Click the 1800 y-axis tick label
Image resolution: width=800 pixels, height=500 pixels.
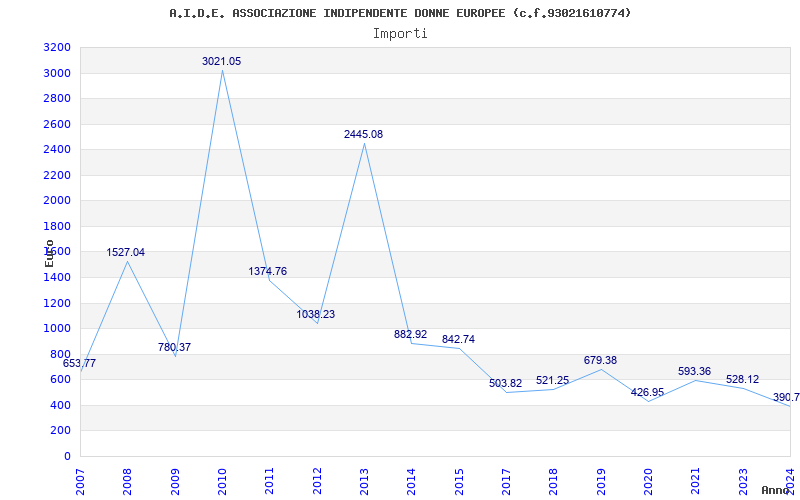click(58, 227)
